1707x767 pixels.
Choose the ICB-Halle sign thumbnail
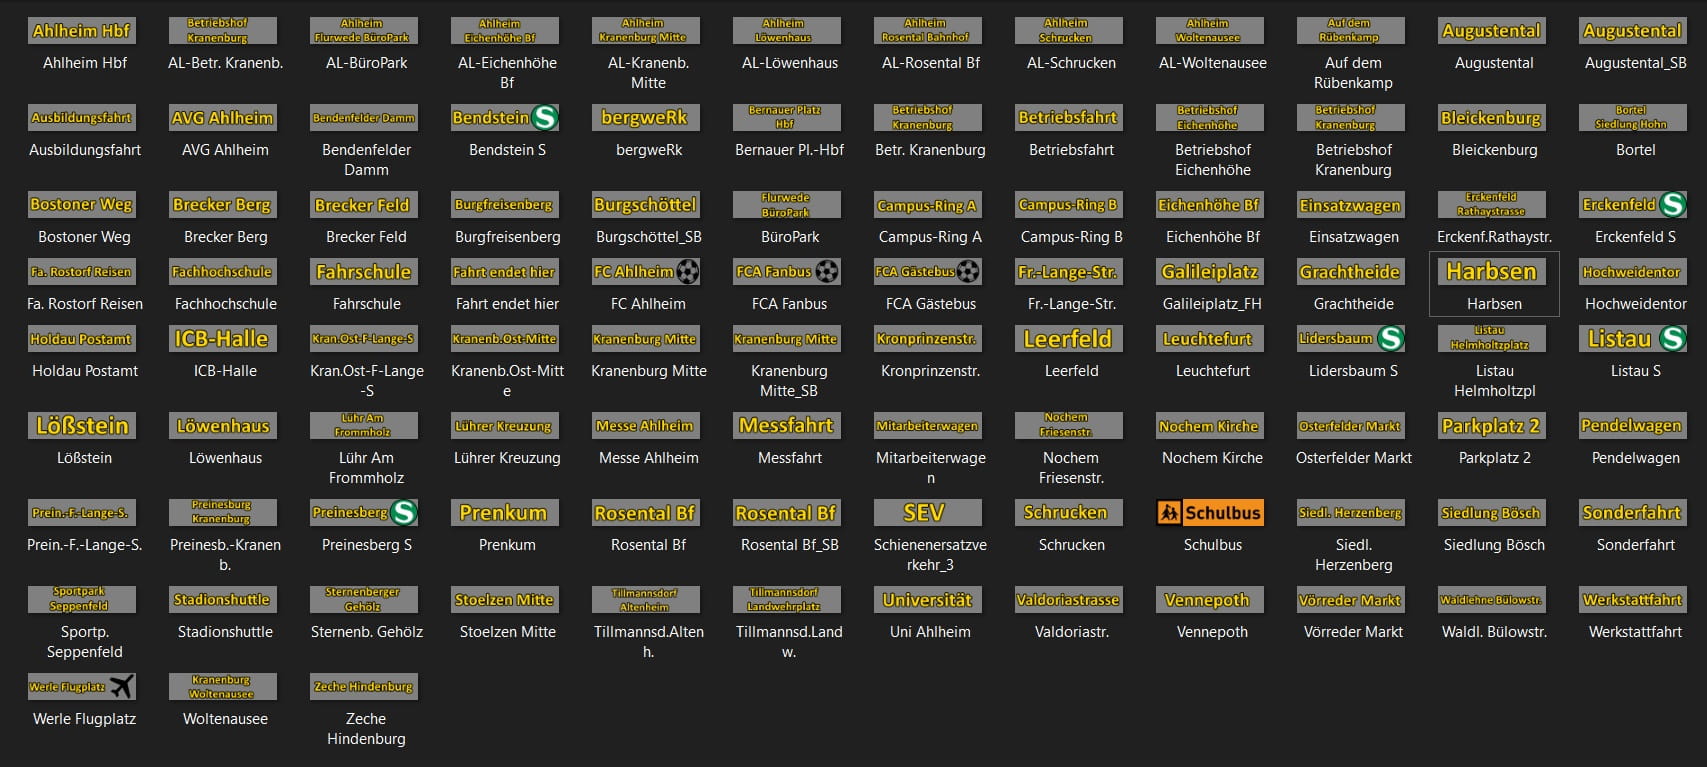222,339
